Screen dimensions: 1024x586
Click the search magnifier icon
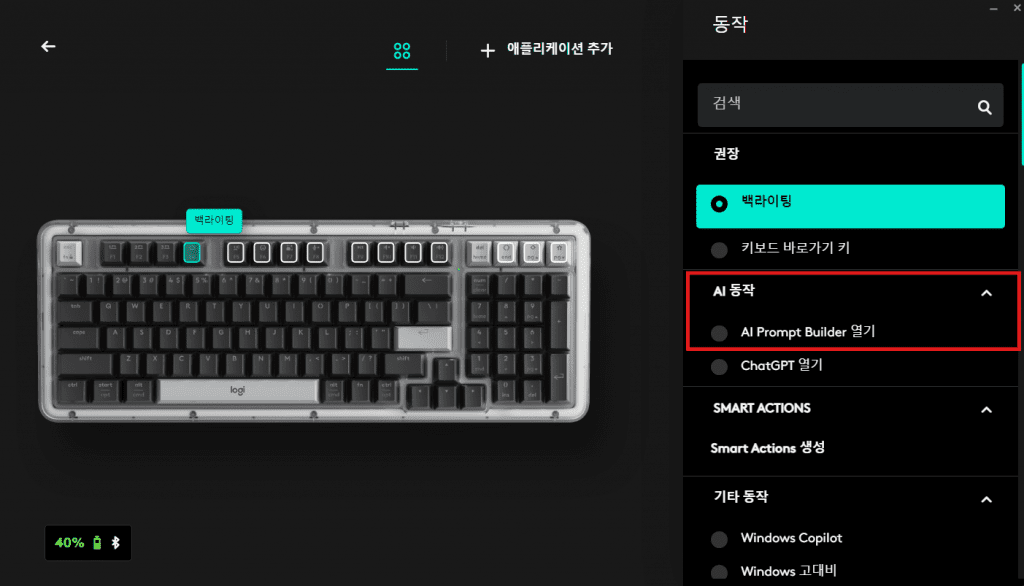coord(984,106)
